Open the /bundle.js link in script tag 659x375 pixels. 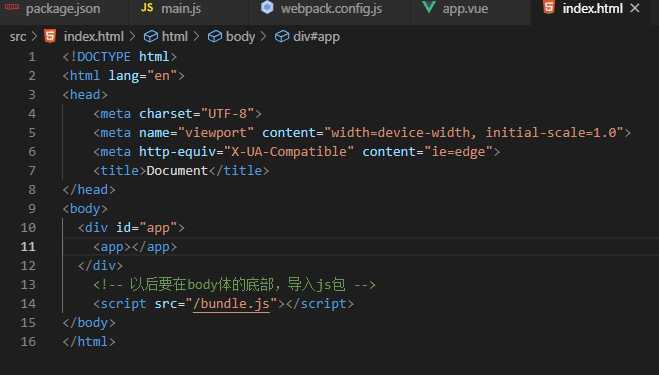point(231,304)
